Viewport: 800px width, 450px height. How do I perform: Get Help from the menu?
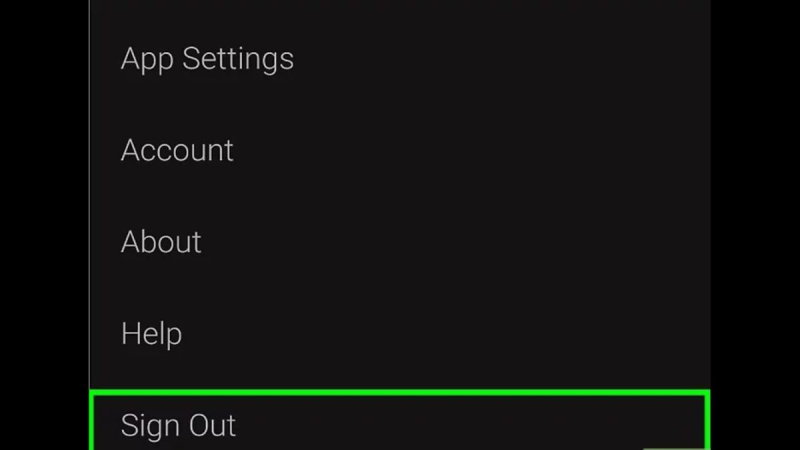pyautogui.click(x=151, y=333)
